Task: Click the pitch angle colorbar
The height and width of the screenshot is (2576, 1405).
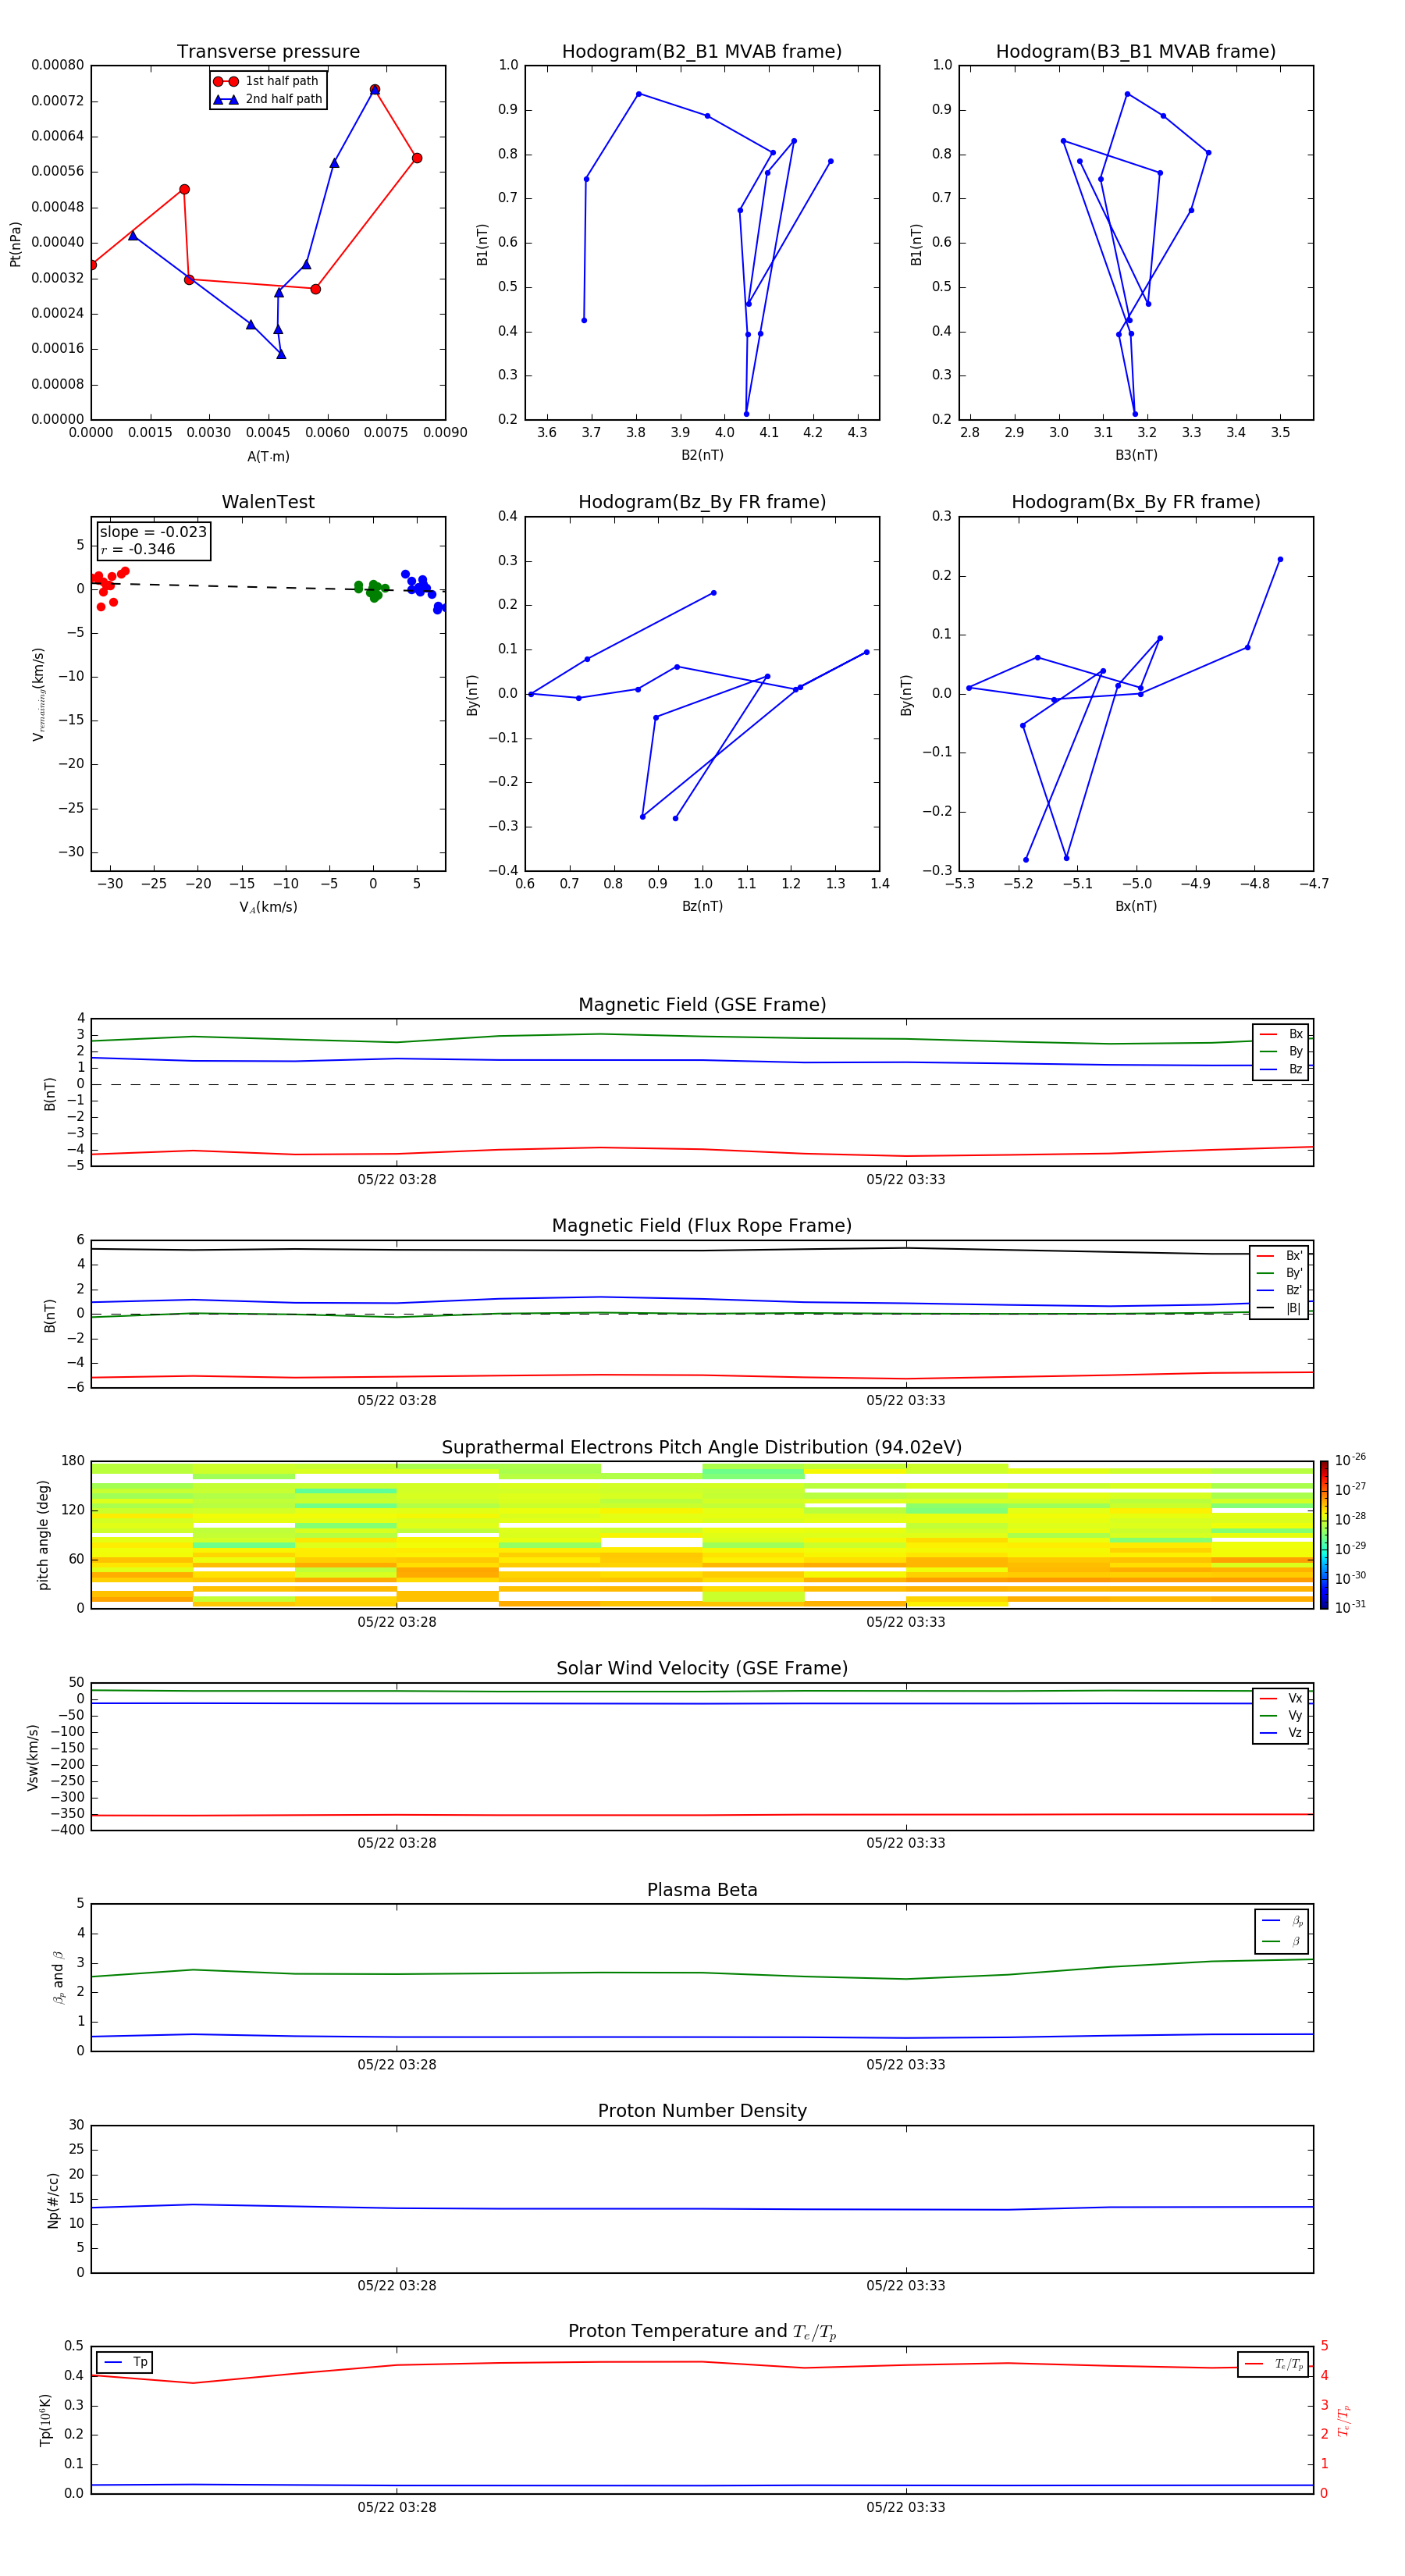Action: pos(1324,1534)
